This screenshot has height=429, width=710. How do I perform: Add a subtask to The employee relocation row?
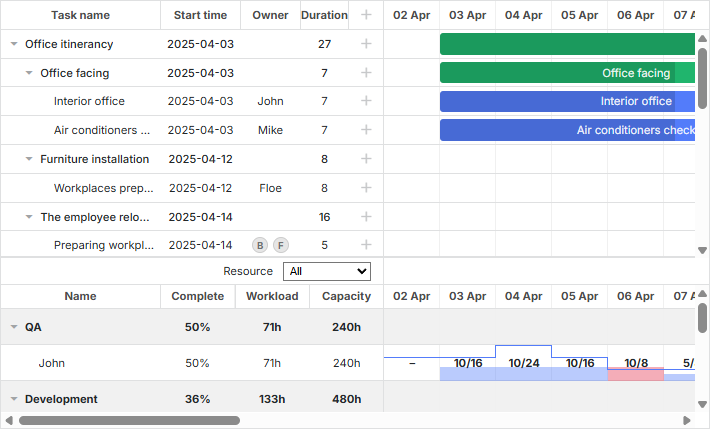pos(366,216)
